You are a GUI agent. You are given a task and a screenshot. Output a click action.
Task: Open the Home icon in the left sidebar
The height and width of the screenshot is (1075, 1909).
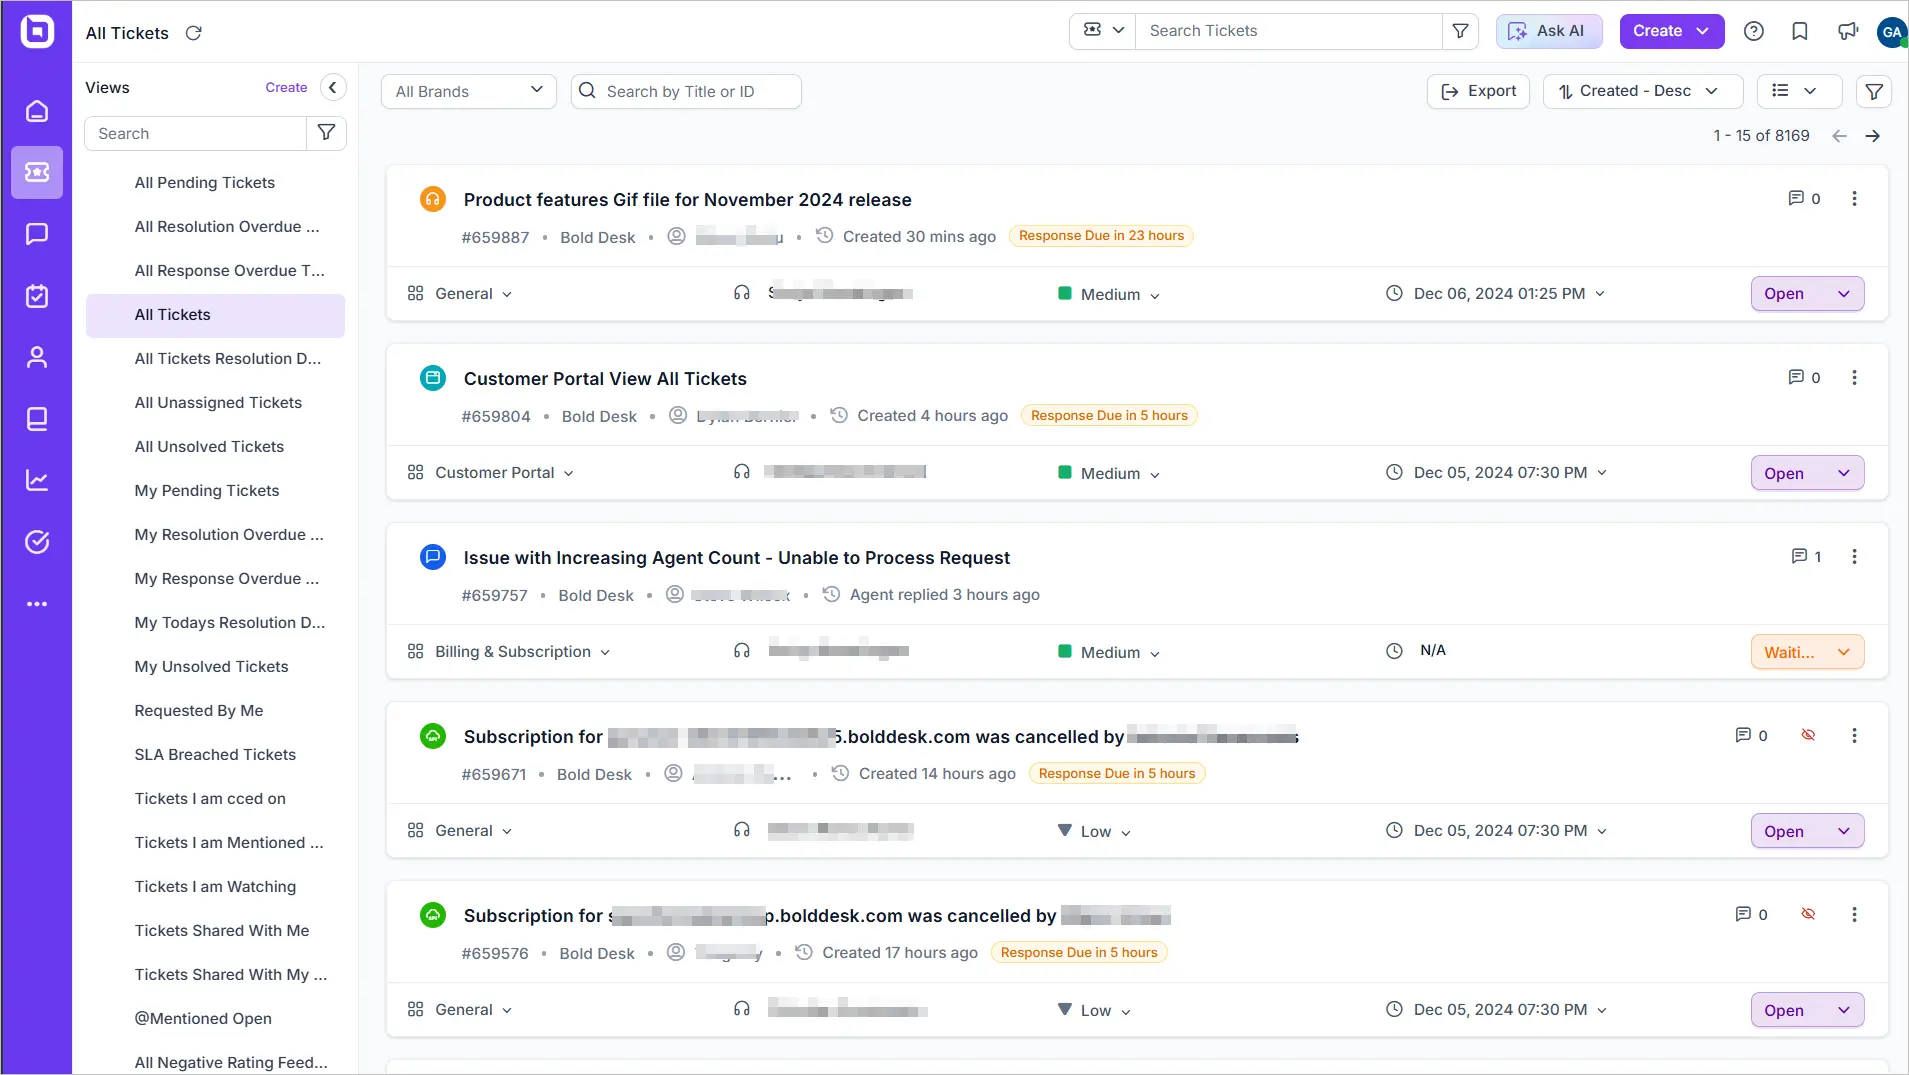37,111
